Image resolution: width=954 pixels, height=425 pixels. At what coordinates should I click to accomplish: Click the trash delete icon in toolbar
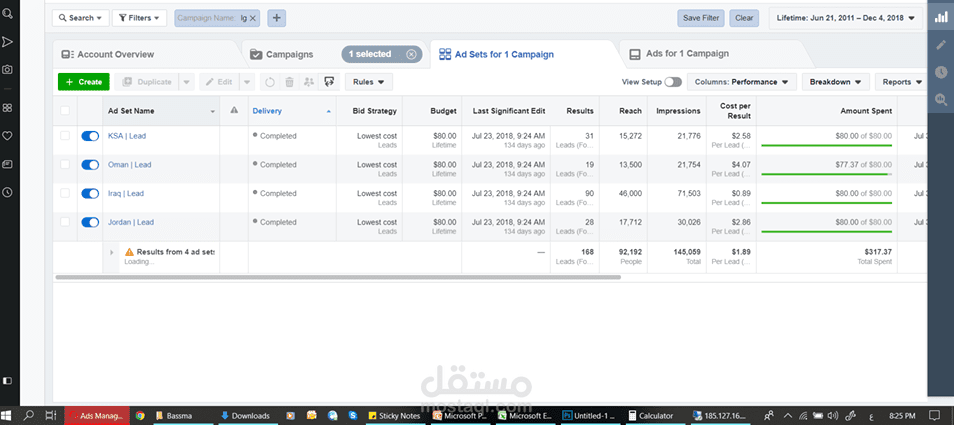[x=290, y=82]
